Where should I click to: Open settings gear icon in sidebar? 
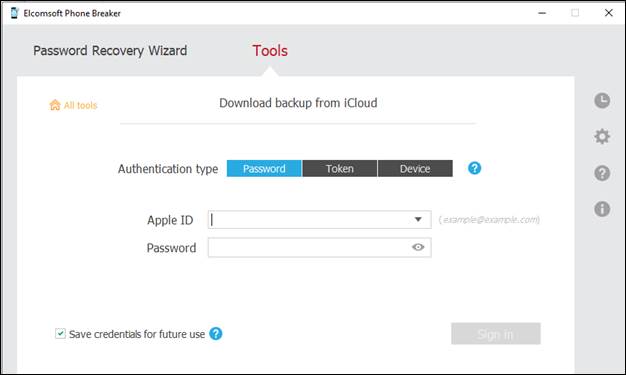click(x=602, y=137)
